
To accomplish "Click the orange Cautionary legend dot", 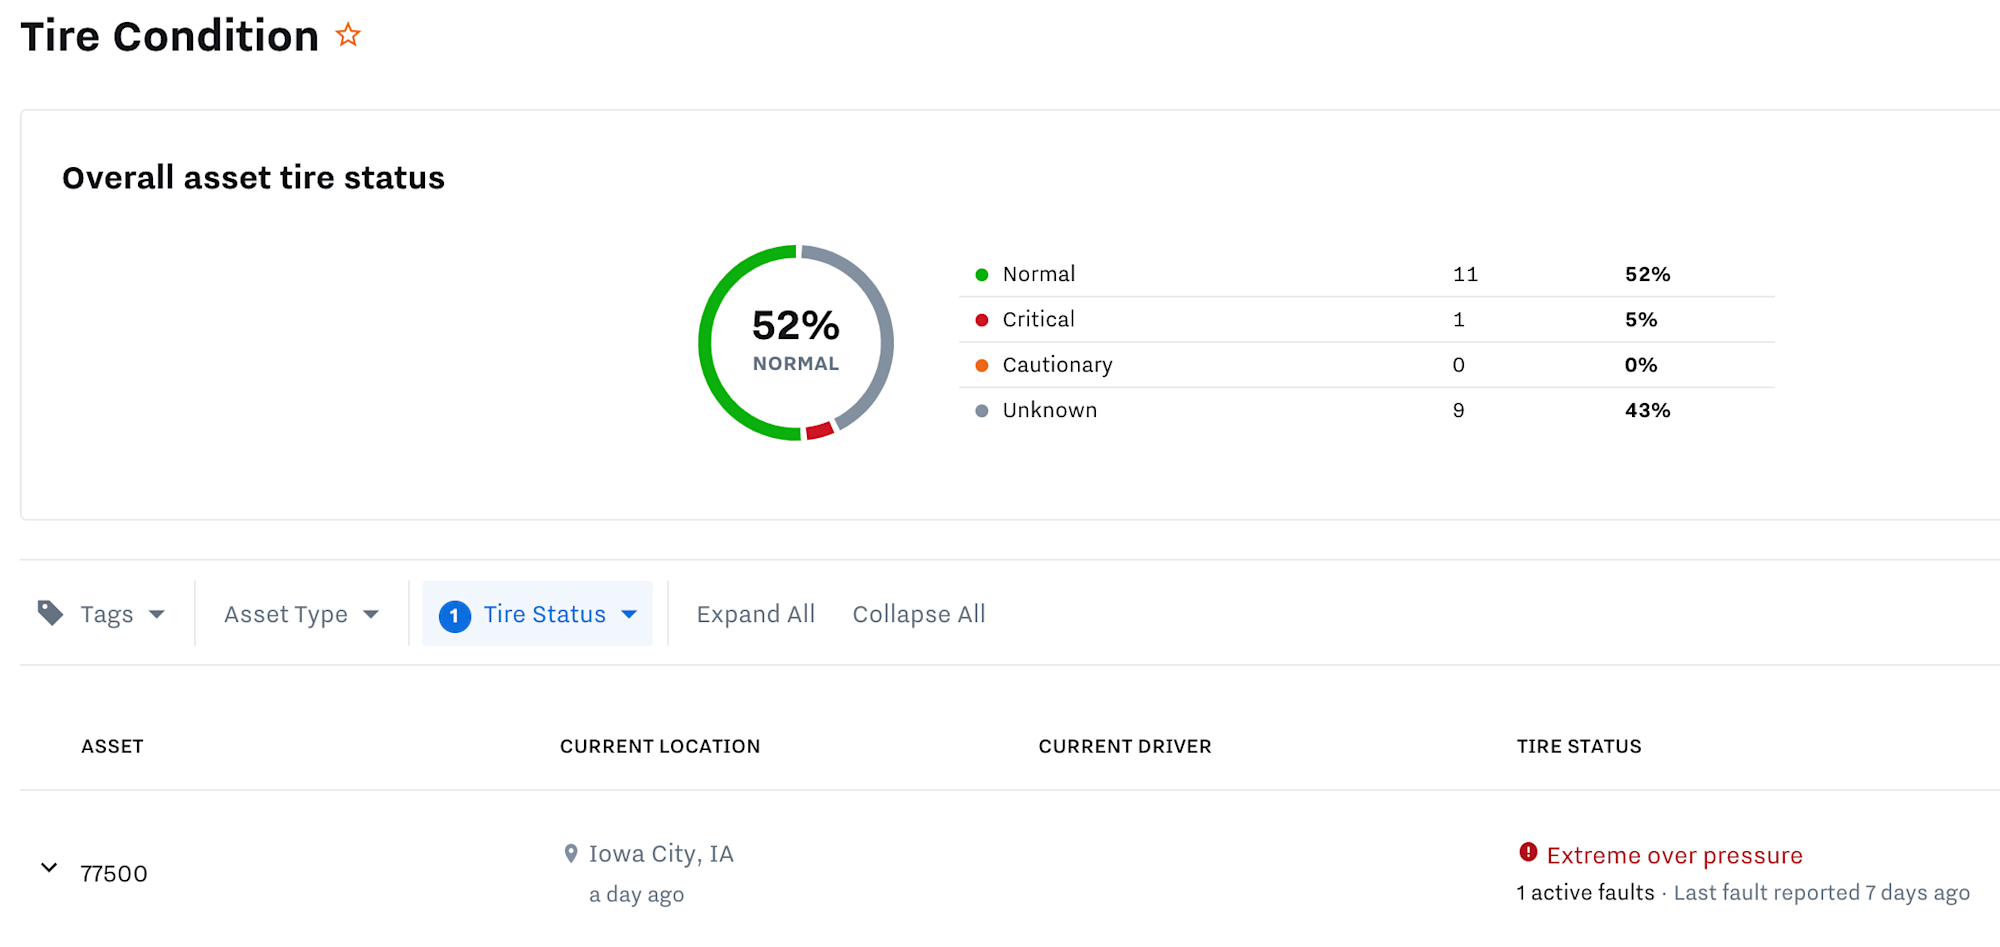I will (982, 366).
